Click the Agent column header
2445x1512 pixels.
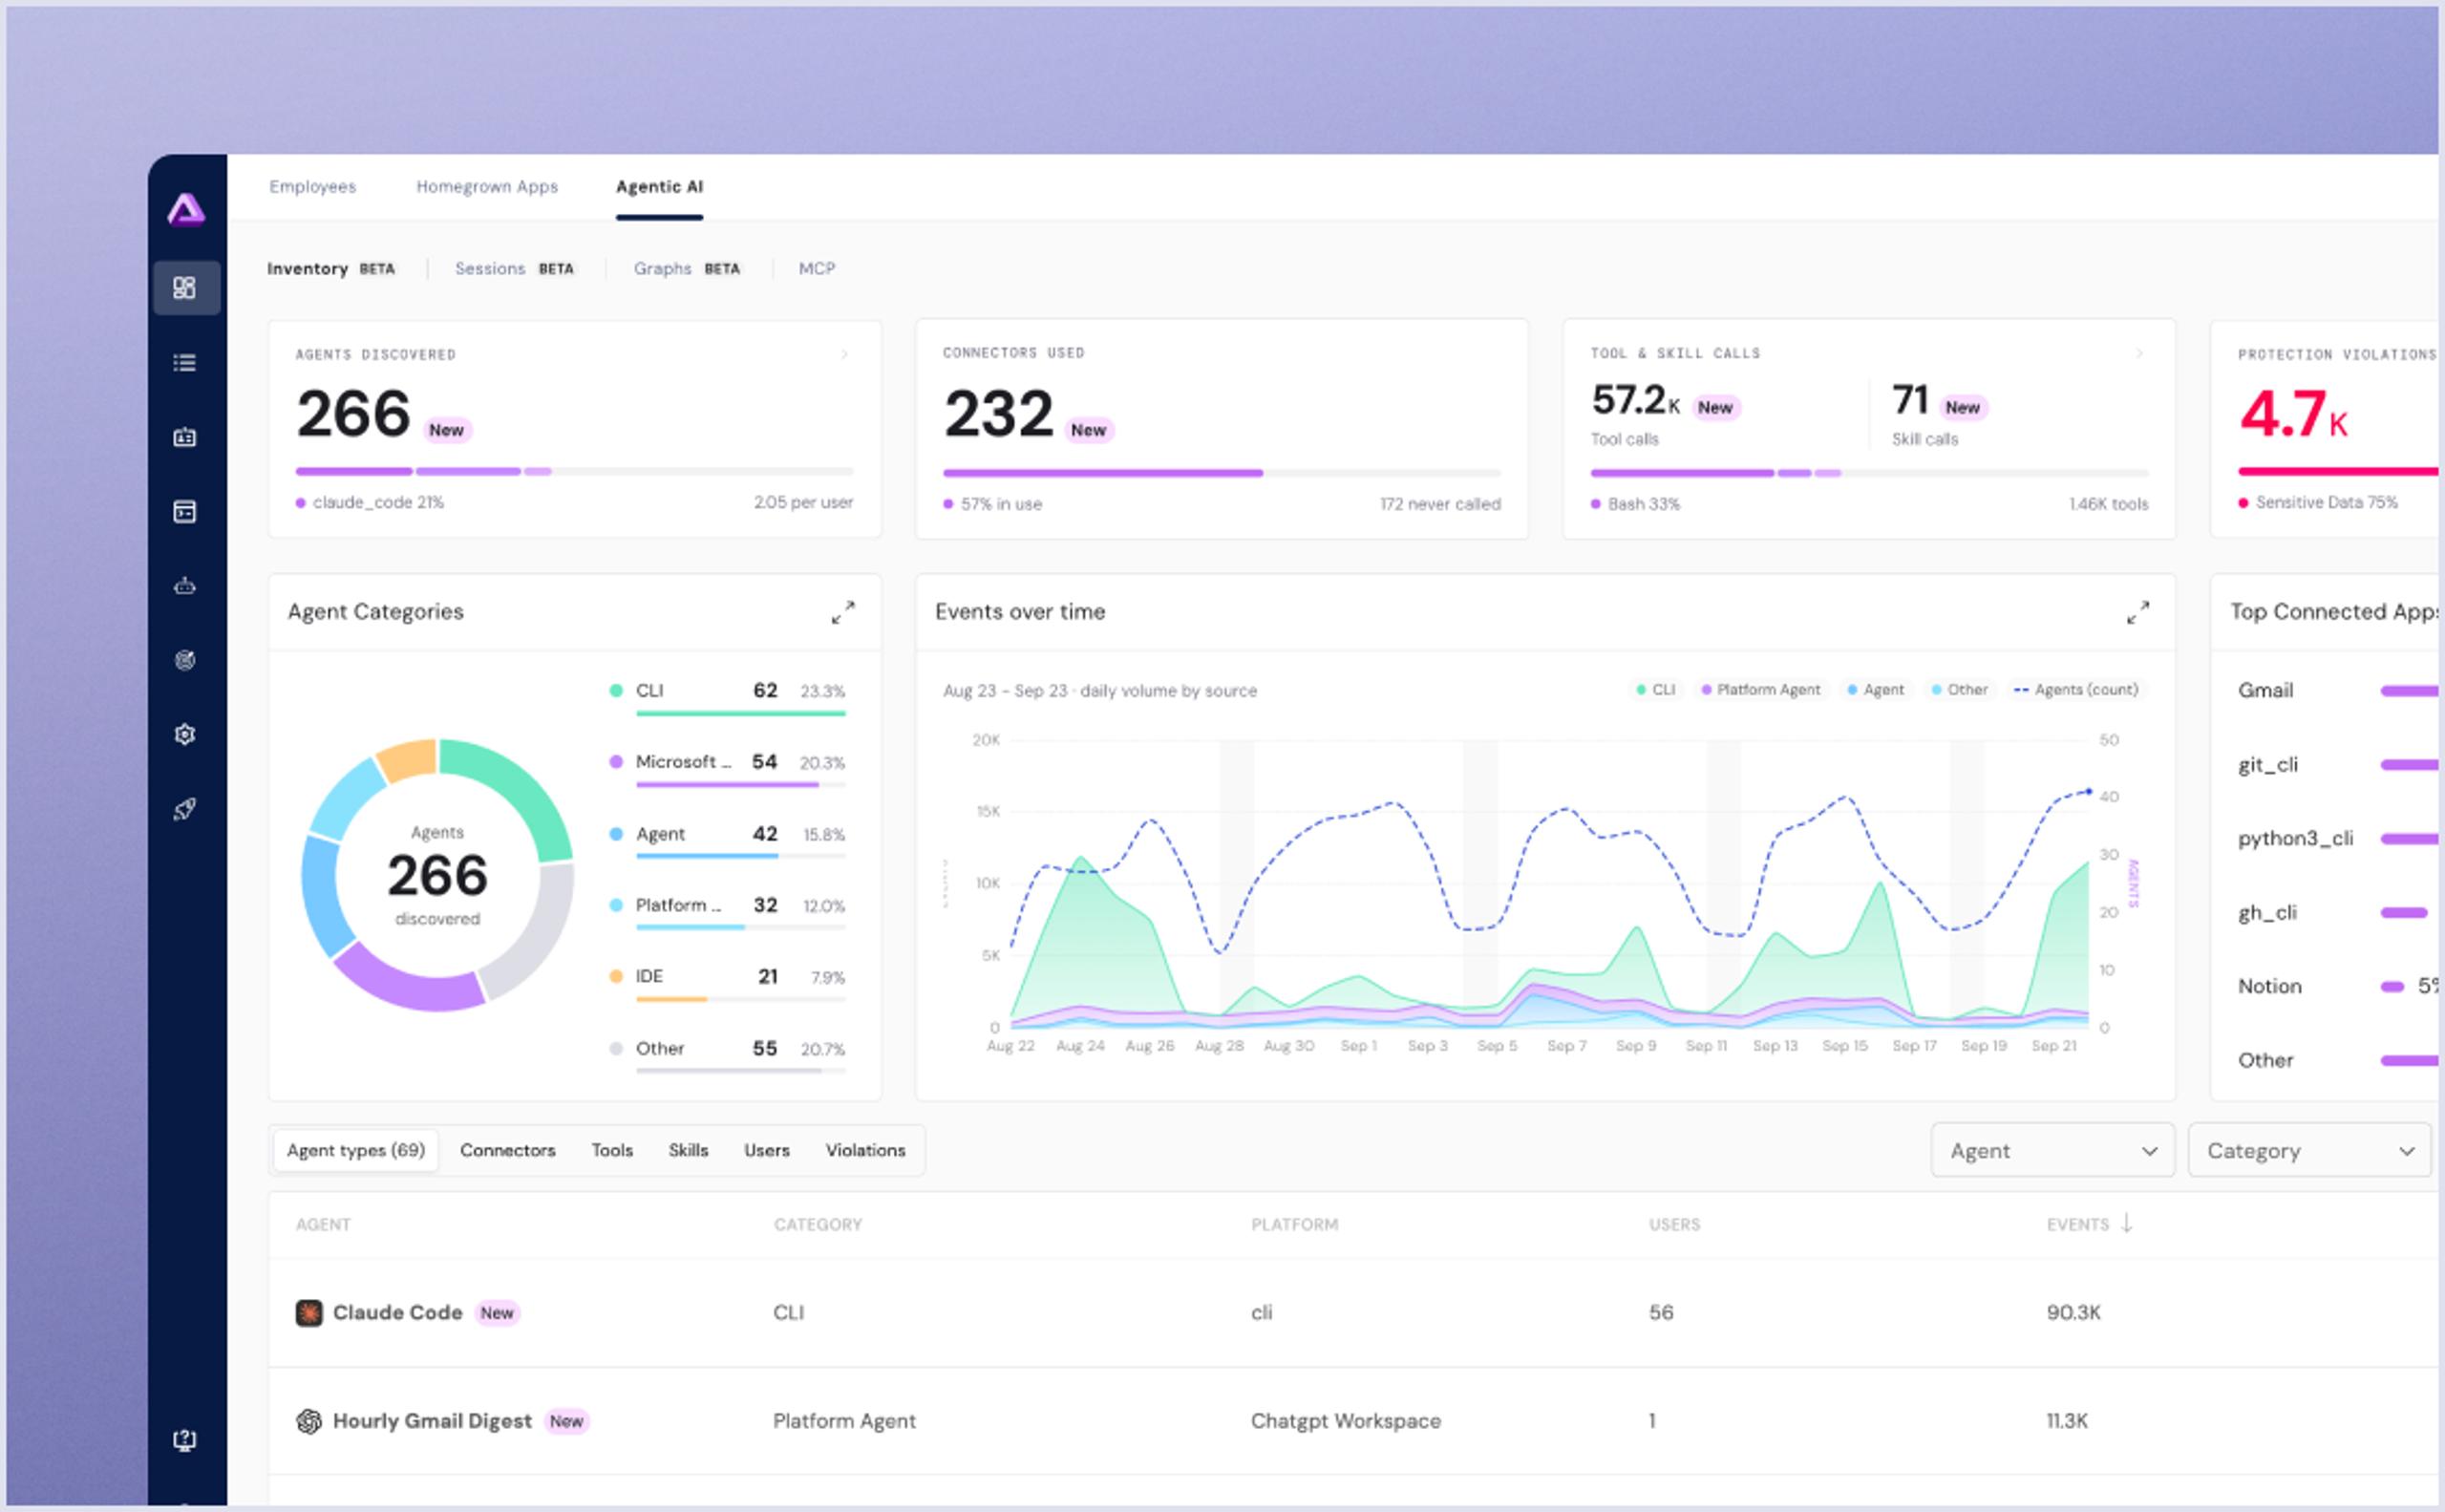point(322,1224)
